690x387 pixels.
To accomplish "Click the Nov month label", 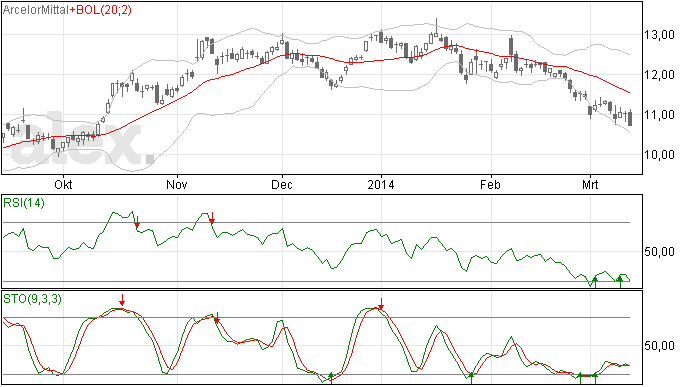I will (177, 185).
